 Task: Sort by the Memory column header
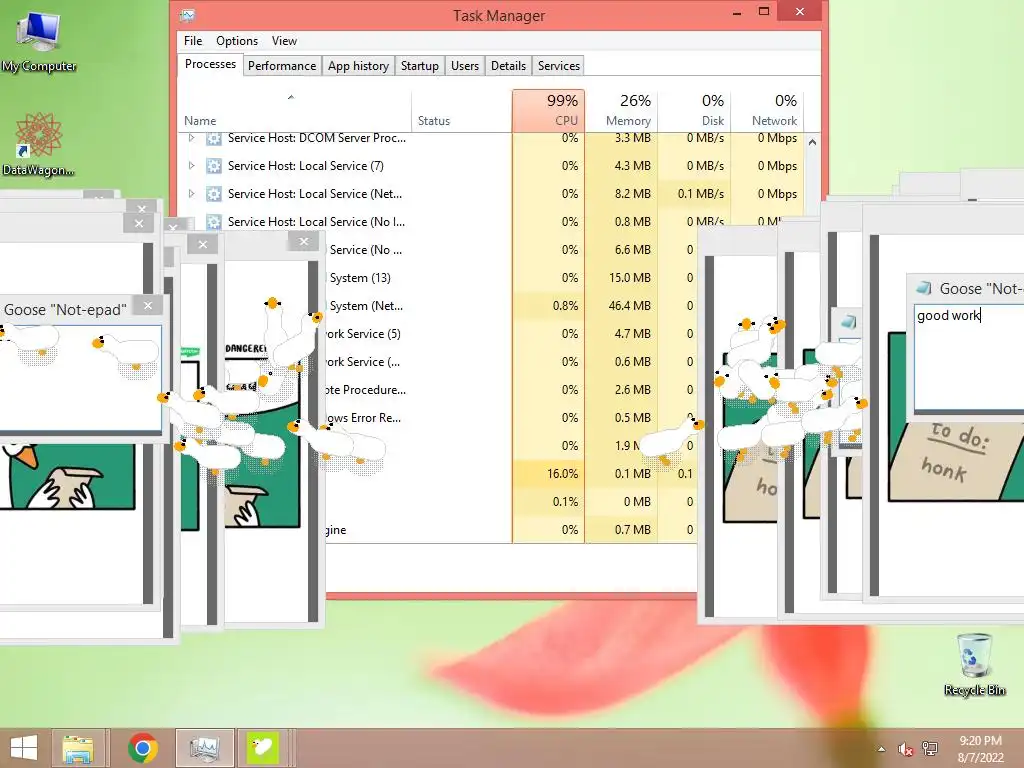coord(621,111)
